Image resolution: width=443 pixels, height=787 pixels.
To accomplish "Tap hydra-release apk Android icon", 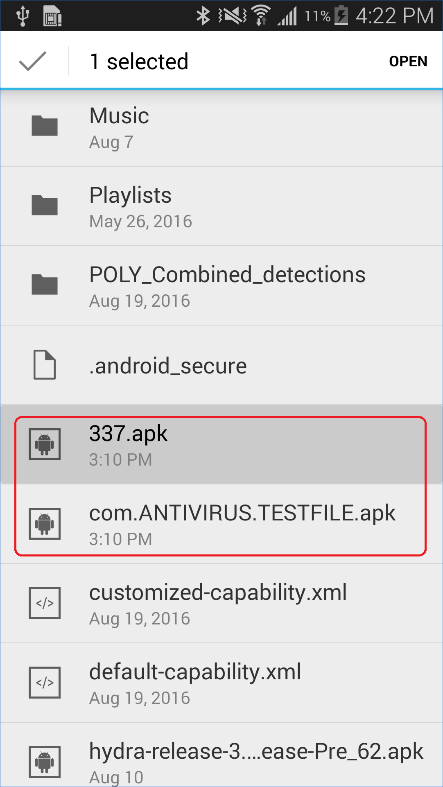I will click(x=45, y=762).
